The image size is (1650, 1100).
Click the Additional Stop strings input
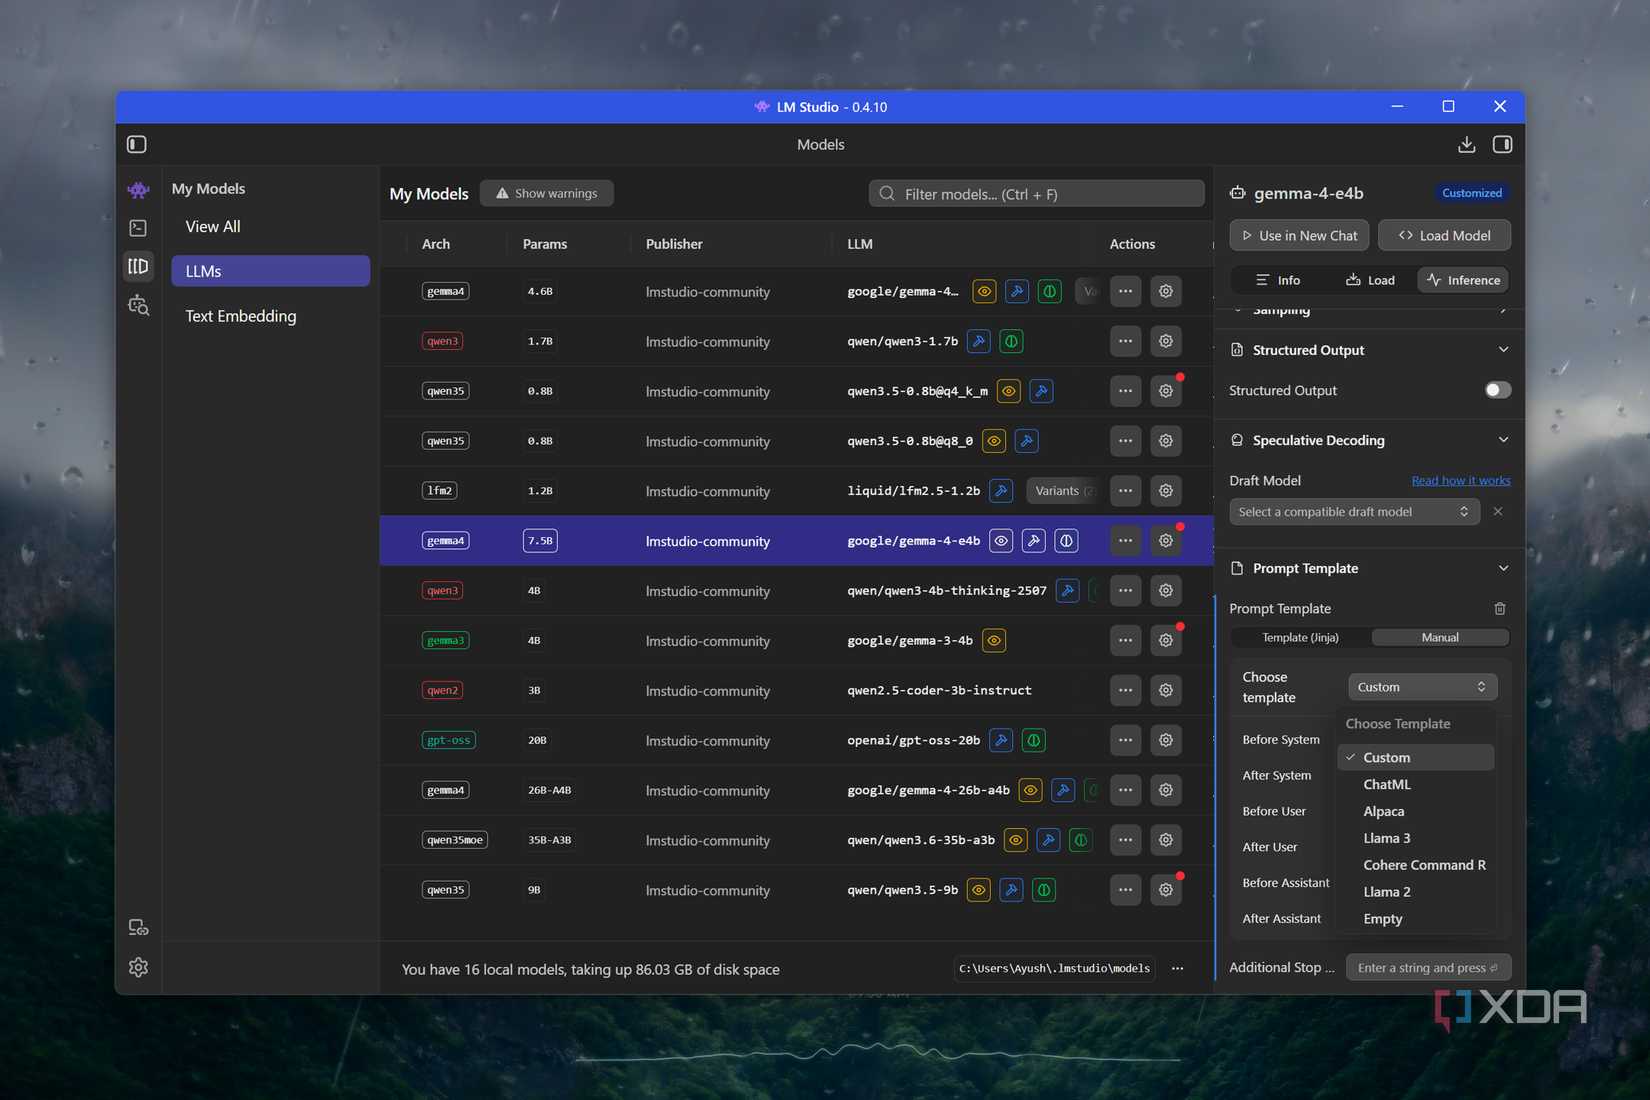click(x=1428, y=968)
